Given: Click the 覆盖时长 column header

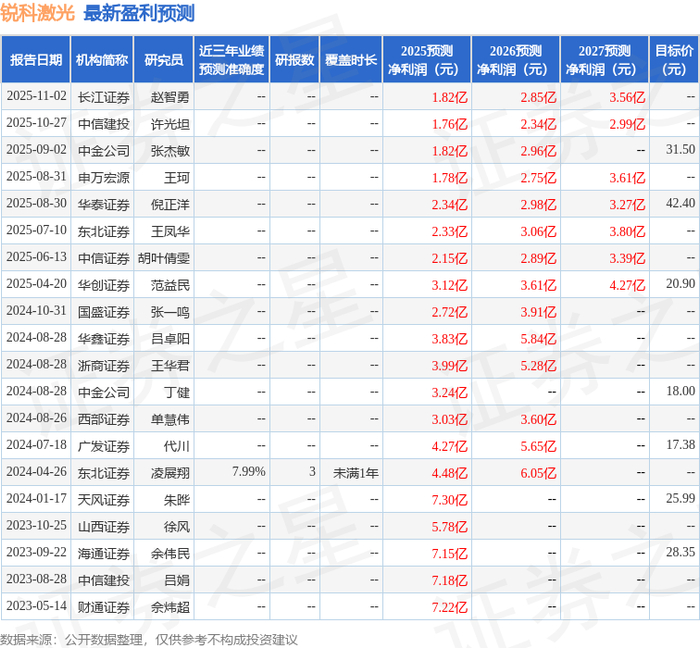Looking at the screenshot, I should (351, 60).
